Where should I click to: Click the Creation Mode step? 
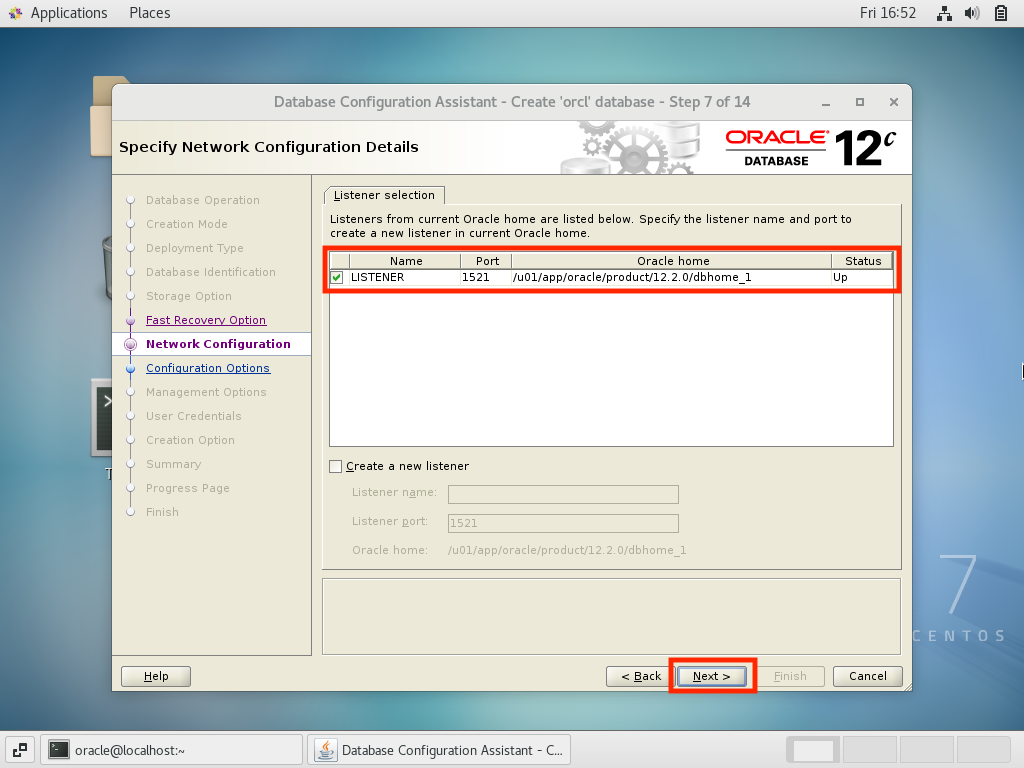187,224
